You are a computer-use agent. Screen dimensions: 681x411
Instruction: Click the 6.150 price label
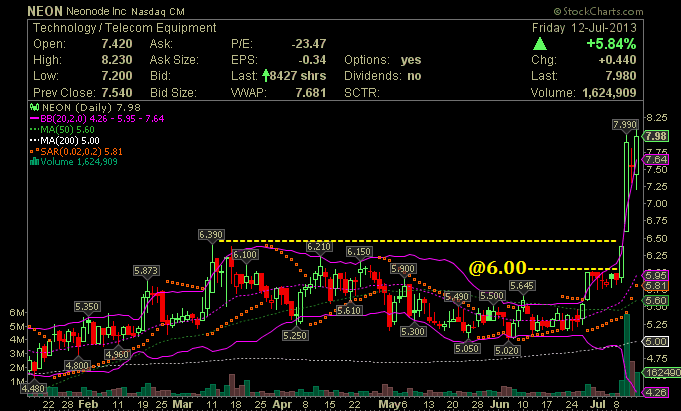coord(359,252)
